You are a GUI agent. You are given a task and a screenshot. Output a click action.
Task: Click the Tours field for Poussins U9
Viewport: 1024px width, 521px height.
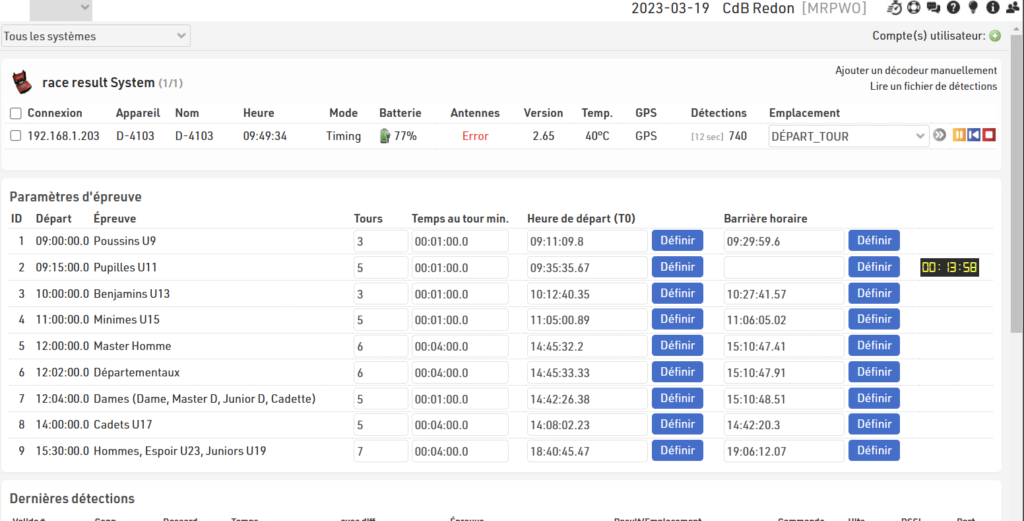pos(381,241)
